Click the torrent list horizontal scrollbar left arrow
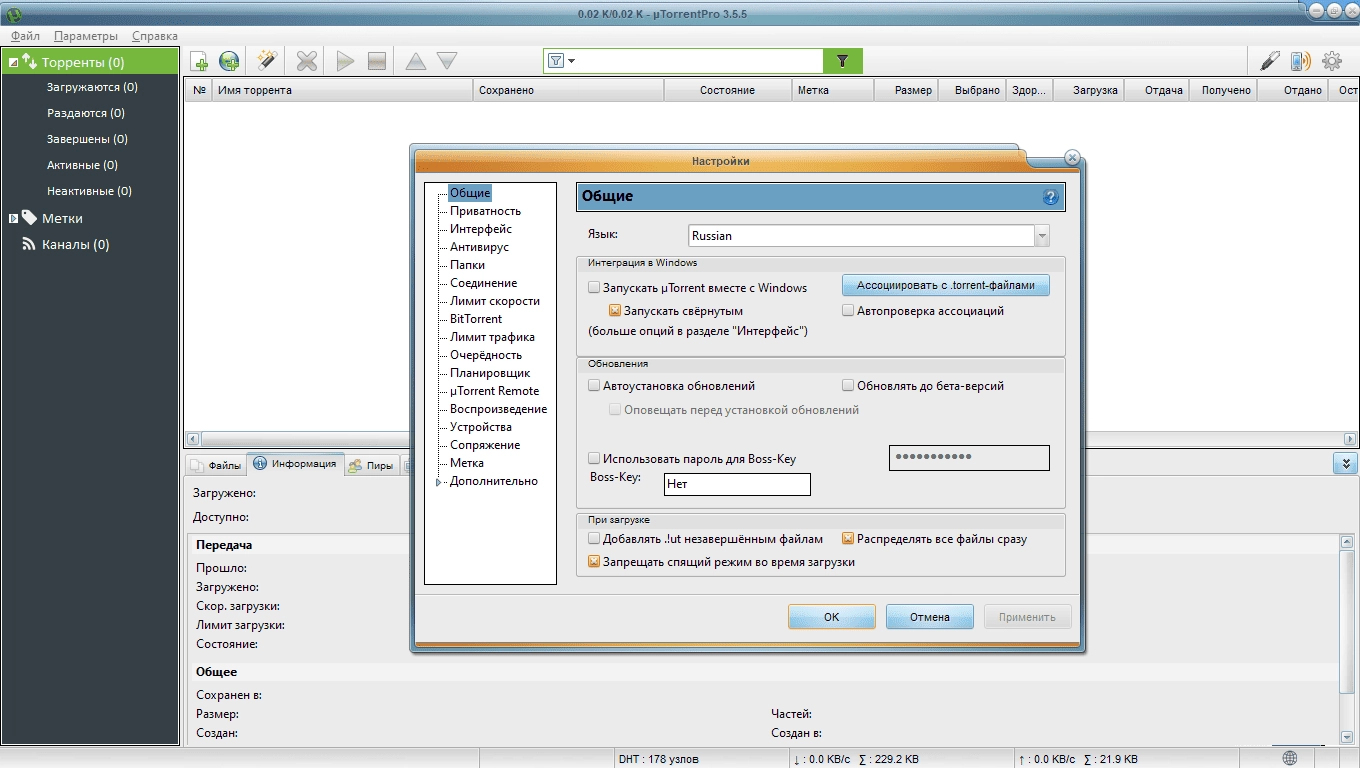Screen dimensions: 1360x768 (192, 438)
